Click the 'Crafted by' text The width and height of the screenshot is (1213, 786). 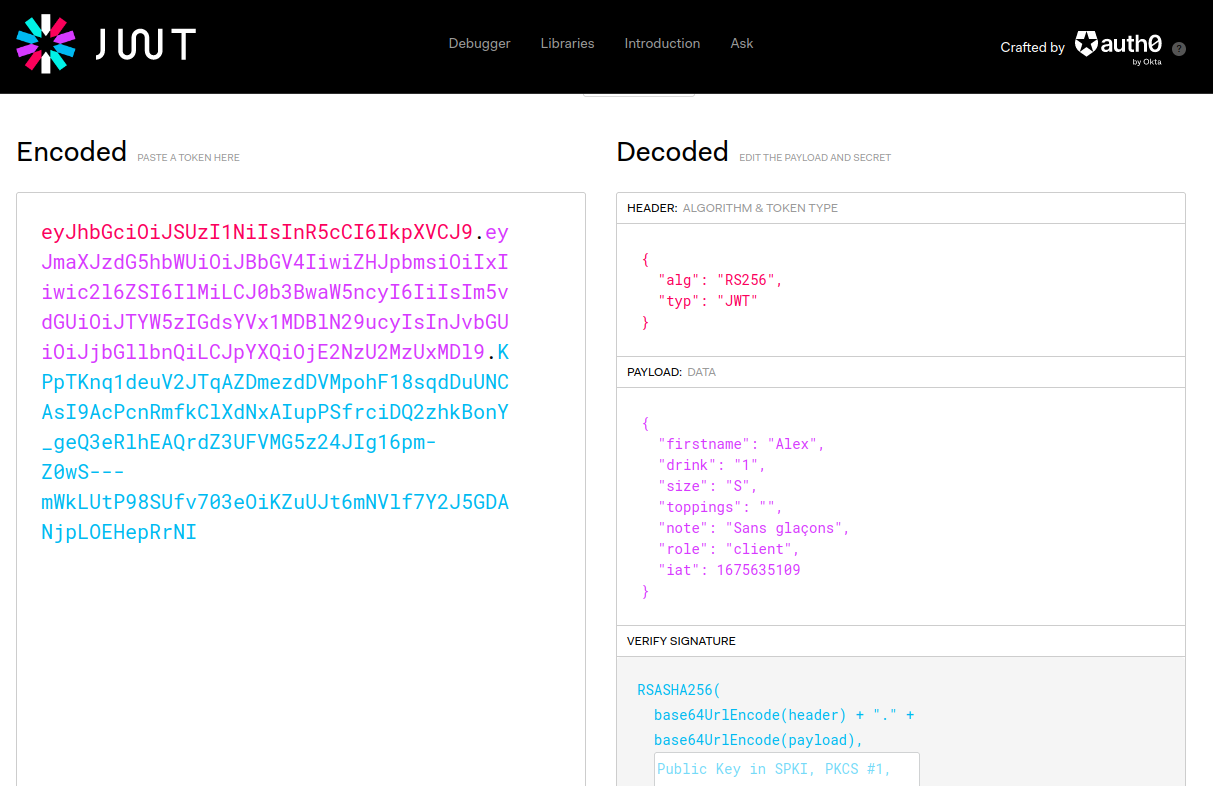pos(1032,48)
